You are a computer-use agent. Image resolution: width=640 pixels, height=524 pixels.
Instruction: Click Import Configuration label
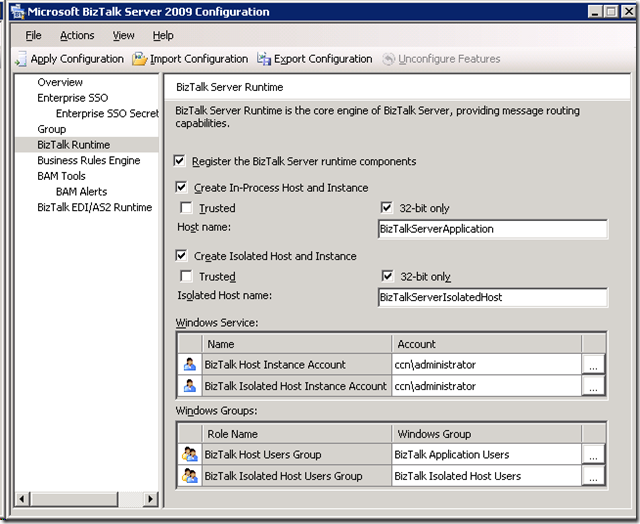pos(199,59)
